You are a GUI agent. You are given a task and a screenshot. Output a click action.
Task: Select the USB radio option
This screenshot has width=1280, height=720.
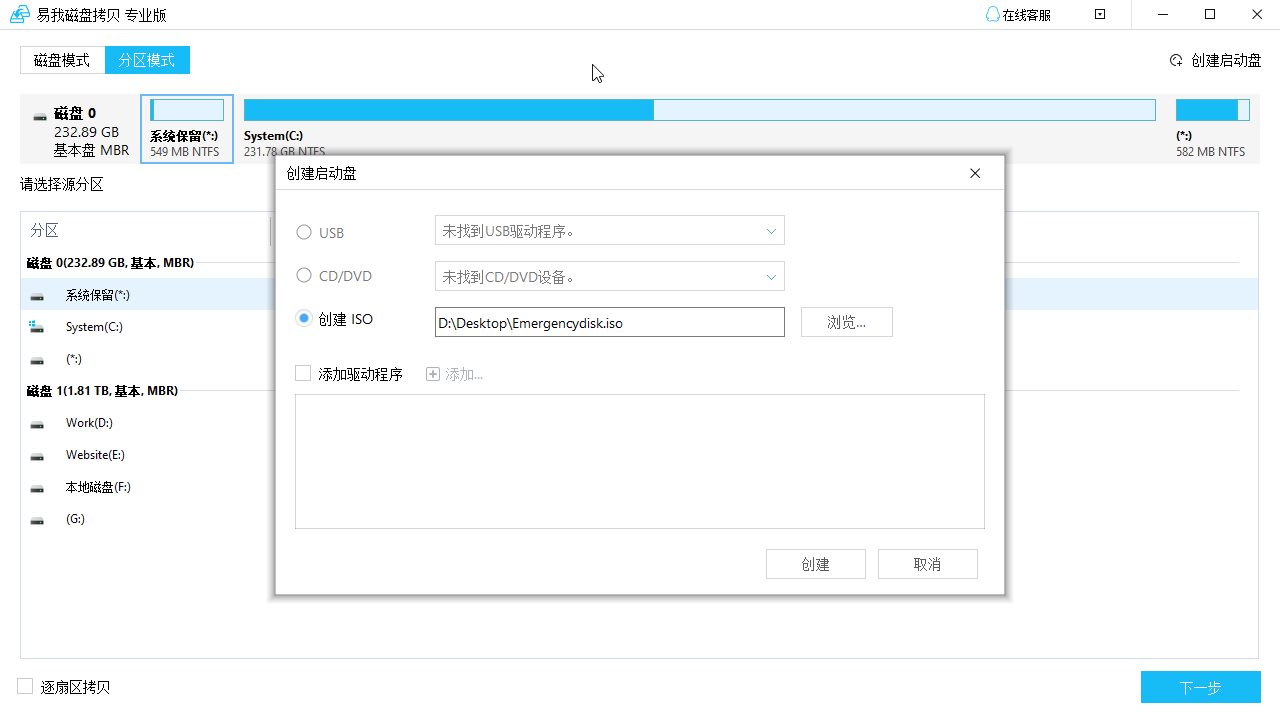(303, 231)
